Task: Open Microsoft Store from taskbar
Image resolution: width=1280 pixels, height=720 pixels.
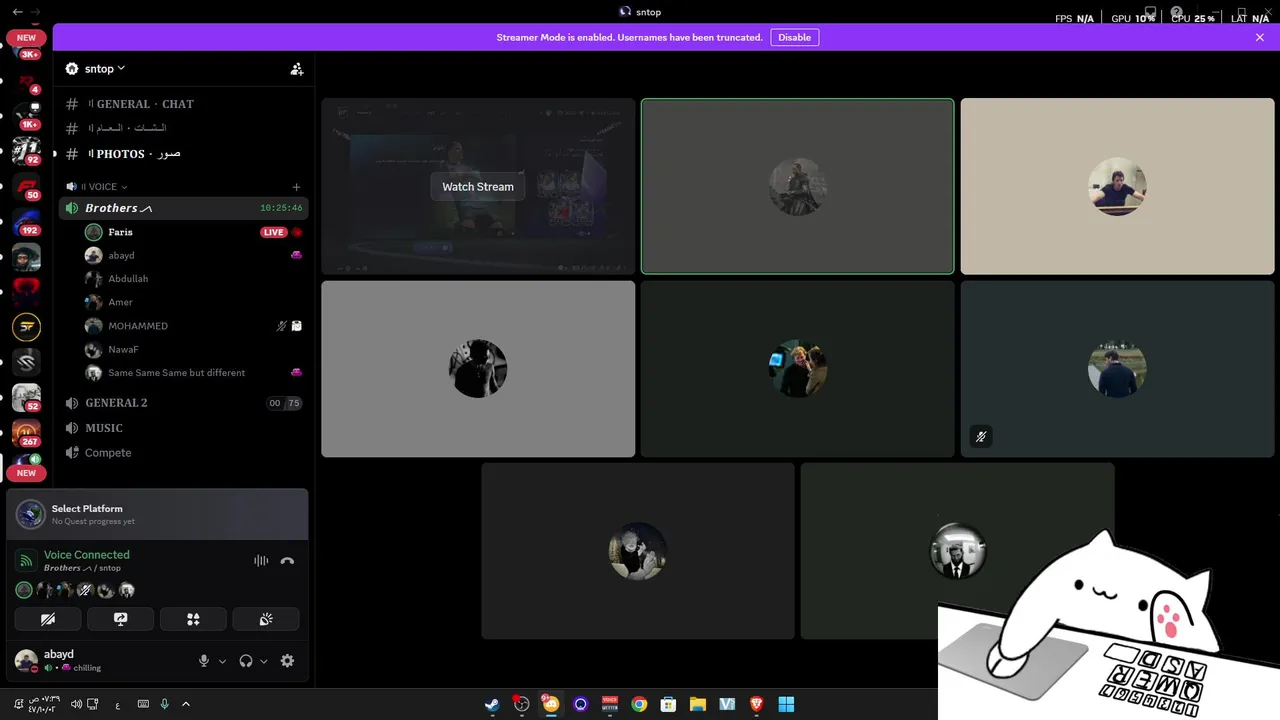Action: pos(668,705)
